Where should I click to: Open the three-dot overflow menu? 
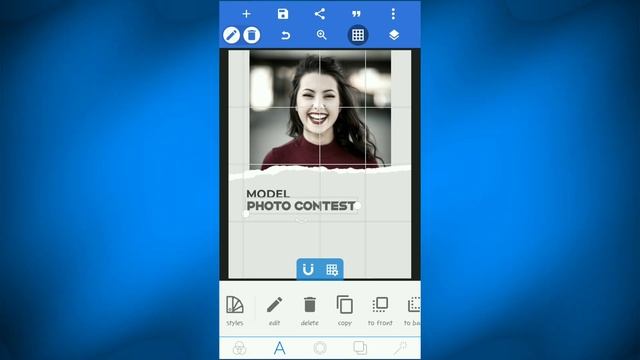[393, 14]
